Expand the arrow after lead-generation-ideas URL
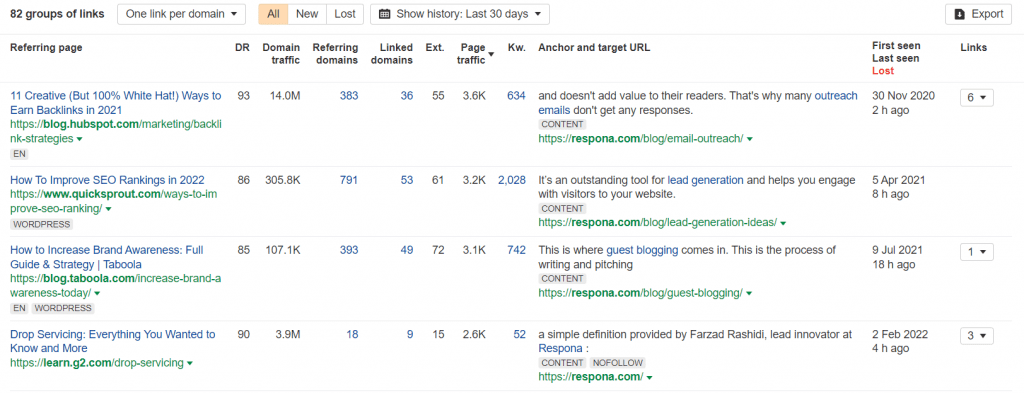Screen dimensions: 1024x393 coord(783,223)
